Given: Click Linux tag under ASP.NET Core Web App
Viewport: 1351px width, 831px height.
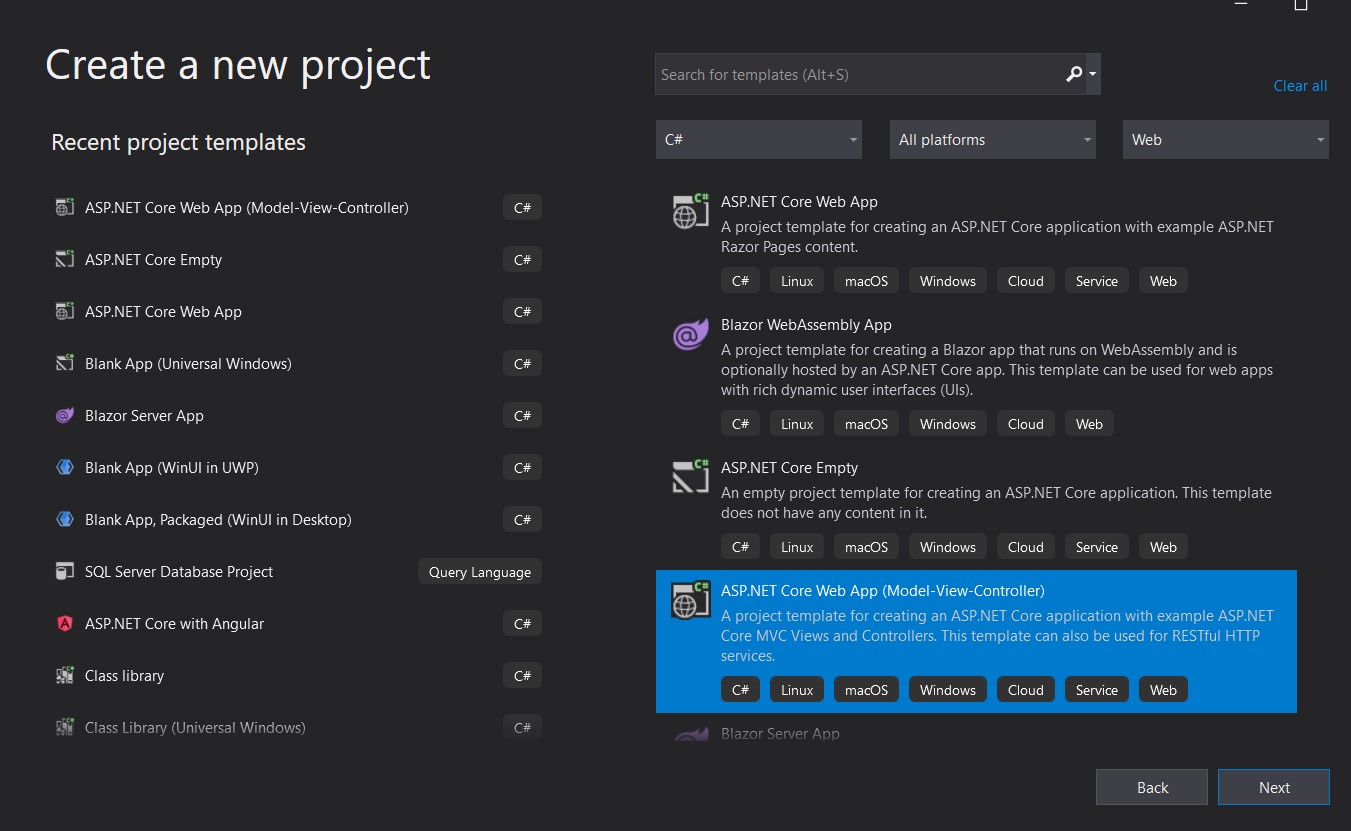Looking at the screenshot, I should [x=797, y=281].
